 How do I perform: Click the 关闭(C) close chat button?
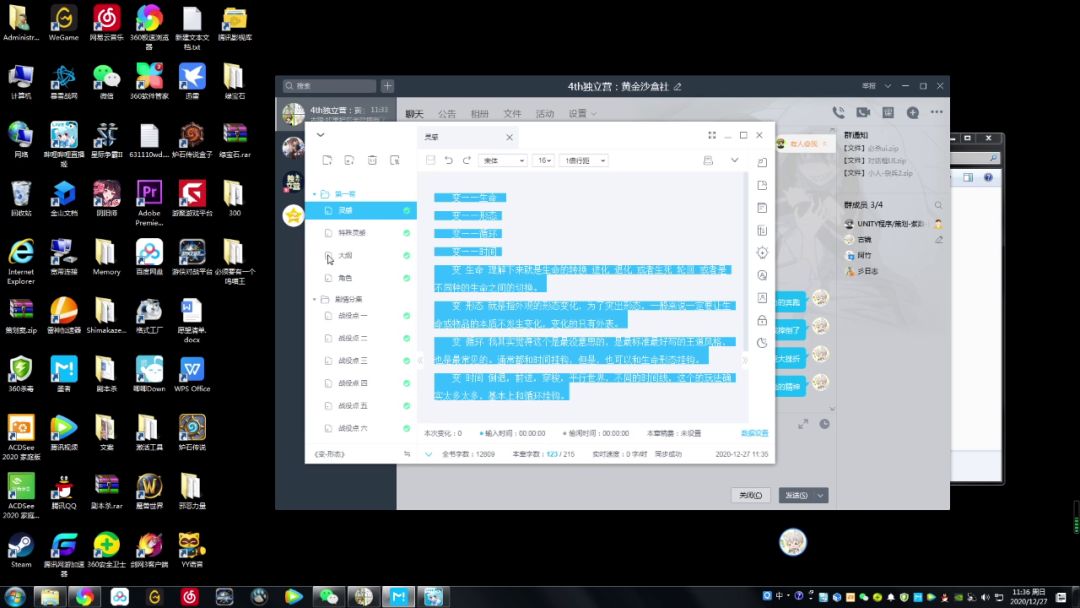tap(751, 495)
